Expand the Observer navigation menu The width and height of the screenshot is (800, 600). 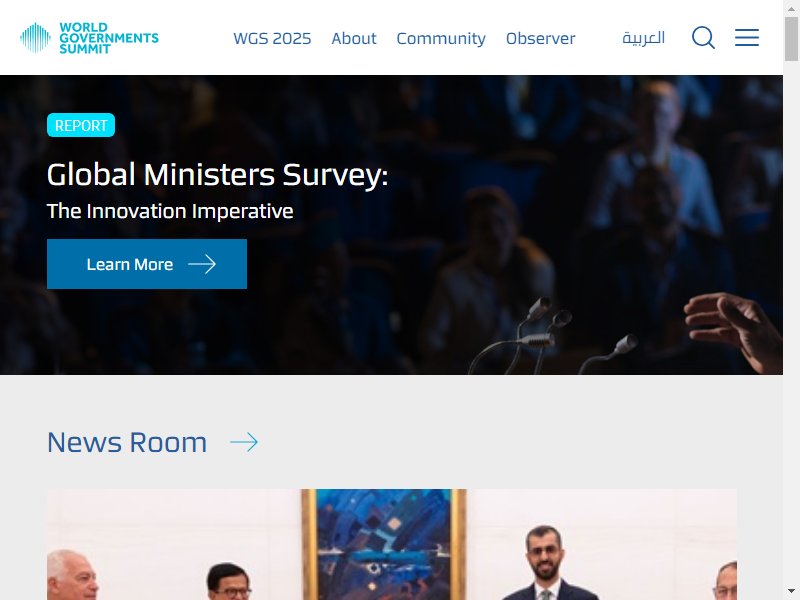click(540, 38)
